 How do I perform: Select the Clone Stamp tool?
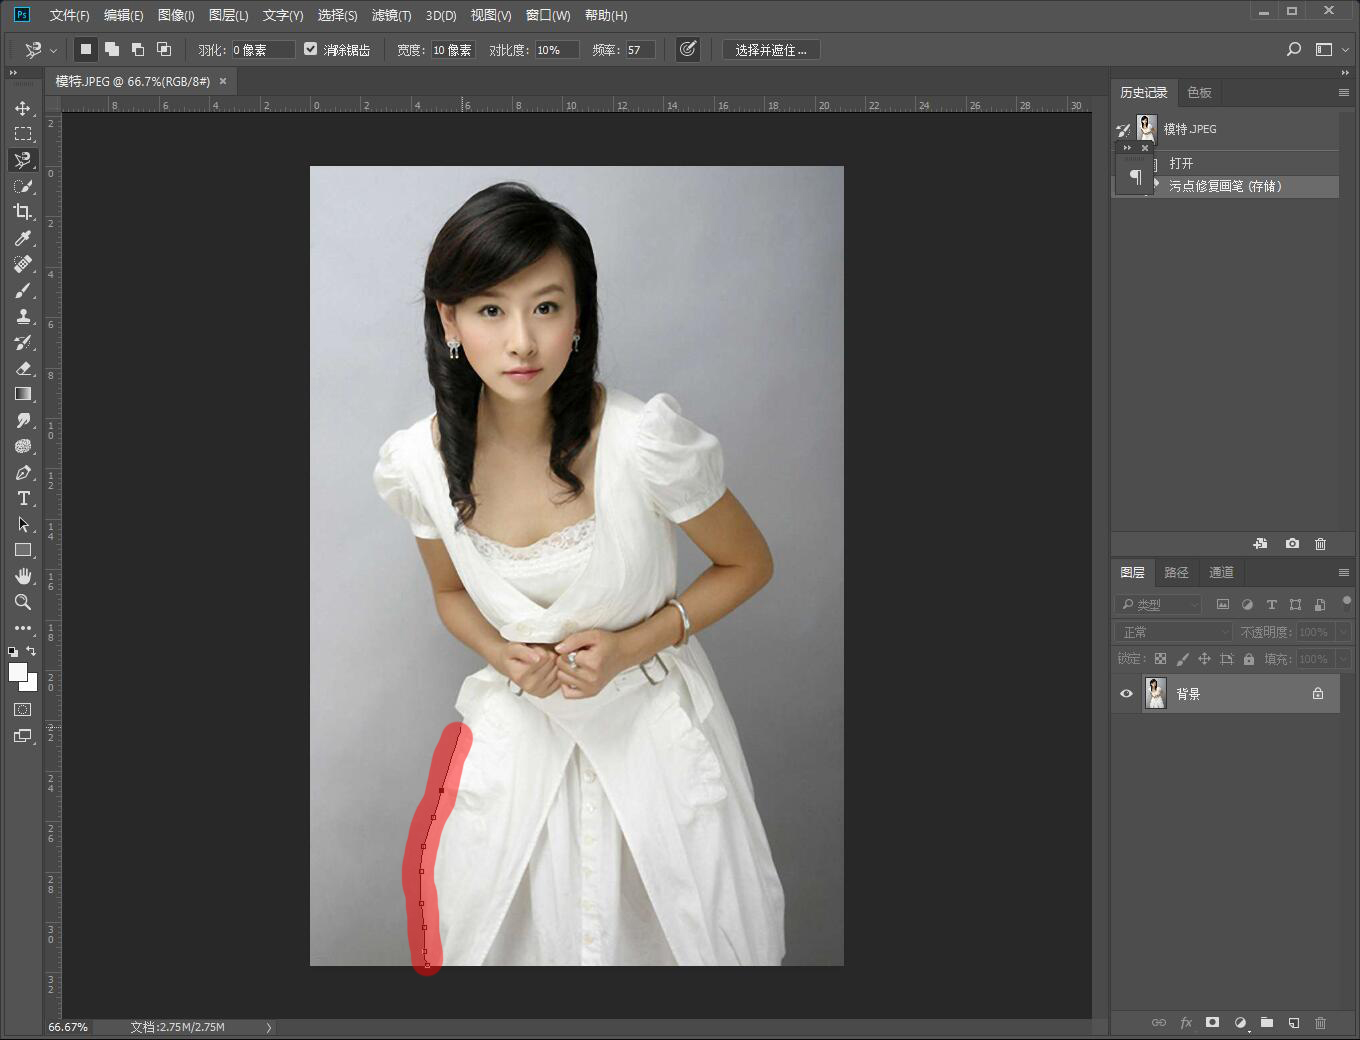23,316
